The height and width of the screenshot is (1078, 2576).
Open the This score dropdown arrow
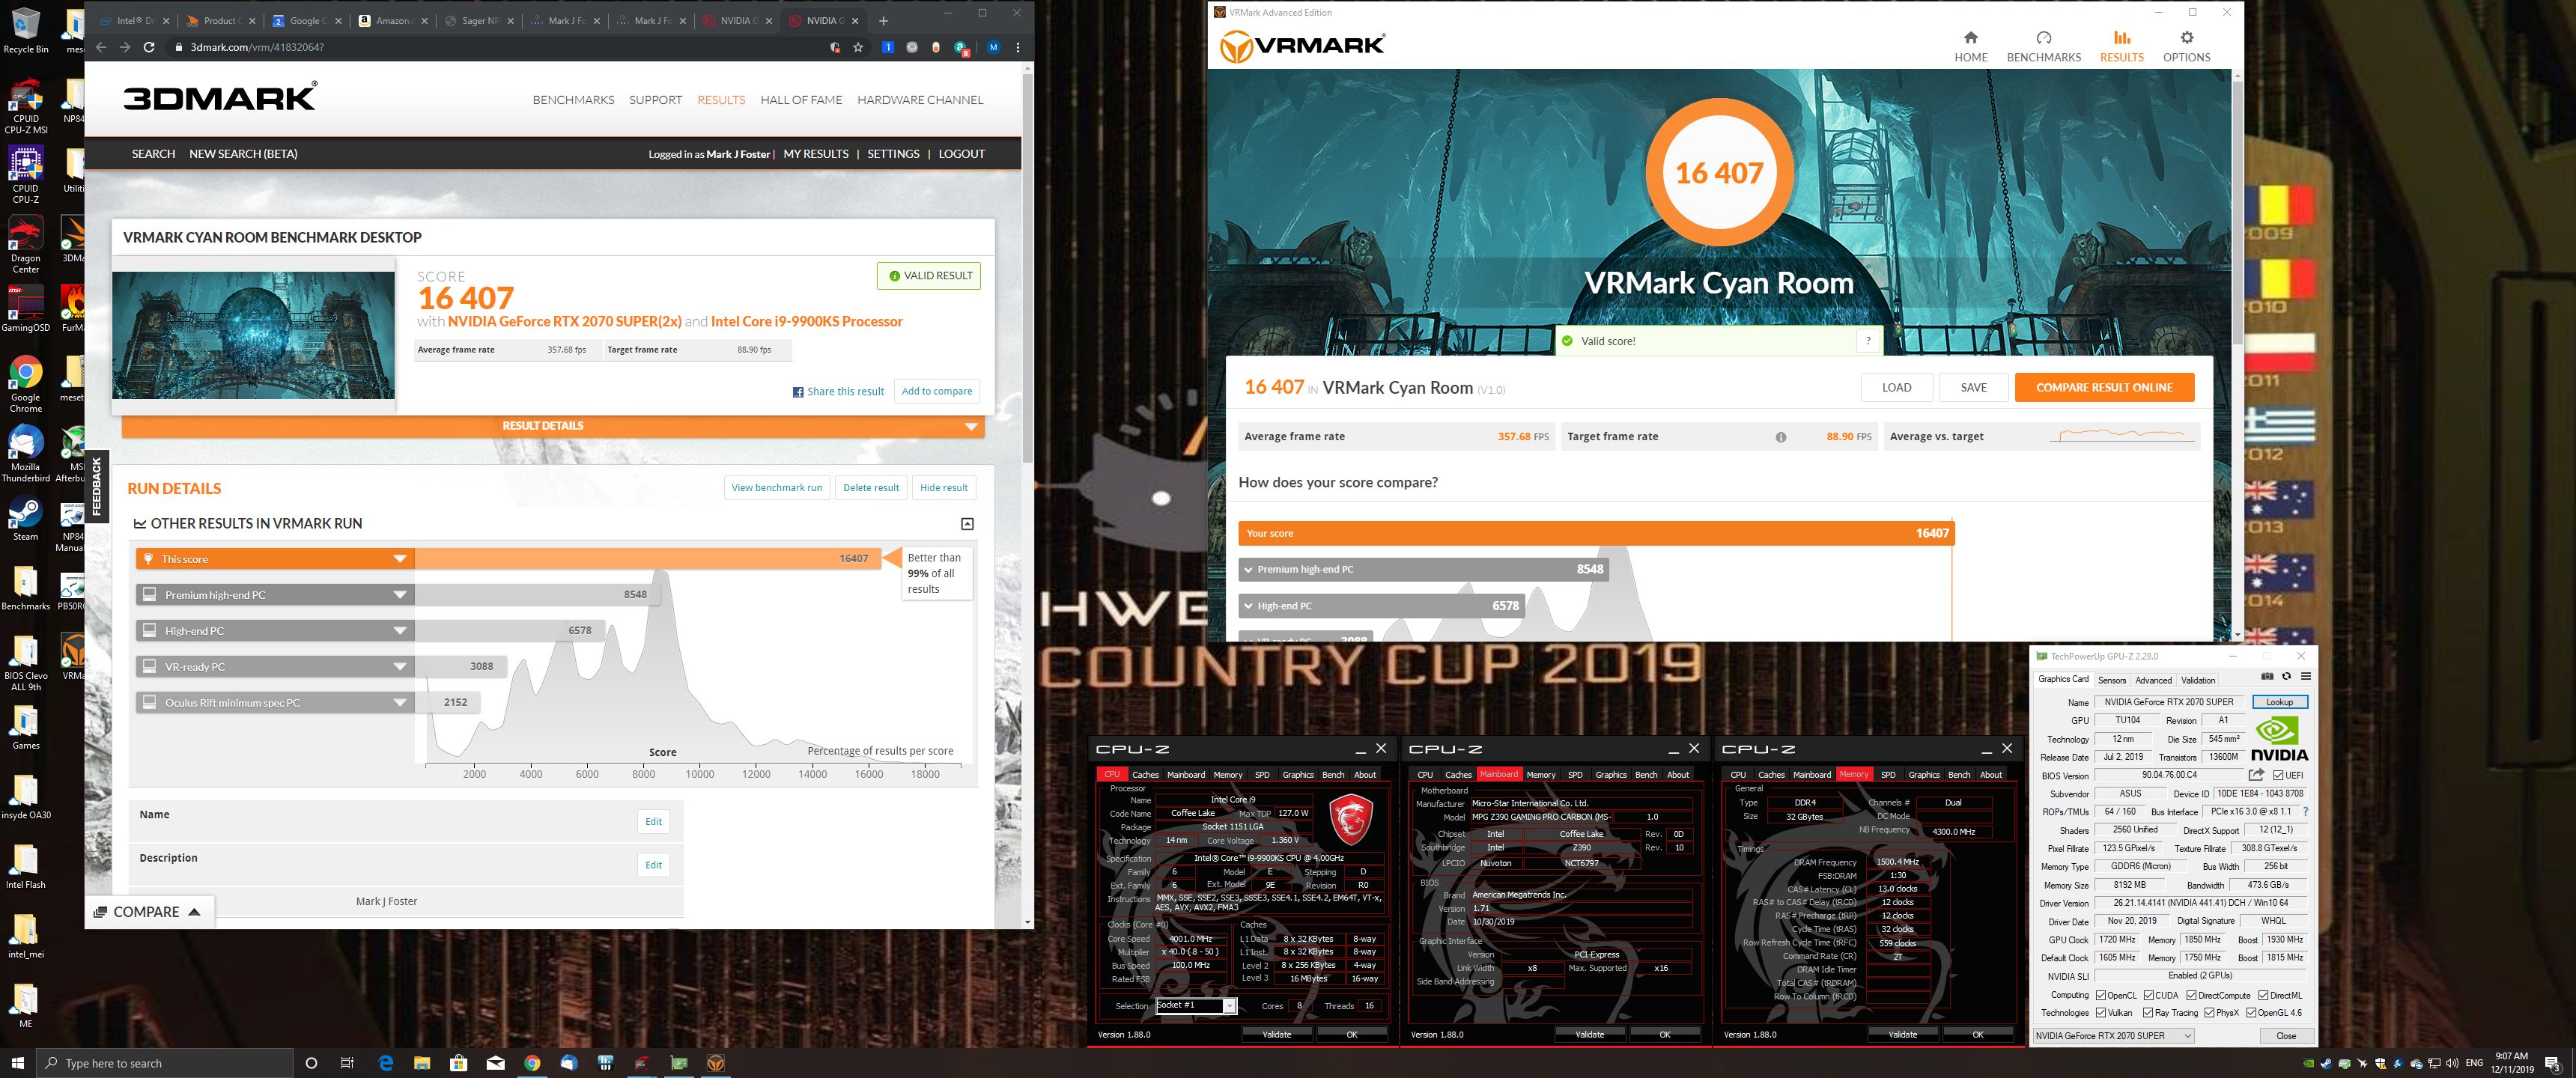pos(399,559)
